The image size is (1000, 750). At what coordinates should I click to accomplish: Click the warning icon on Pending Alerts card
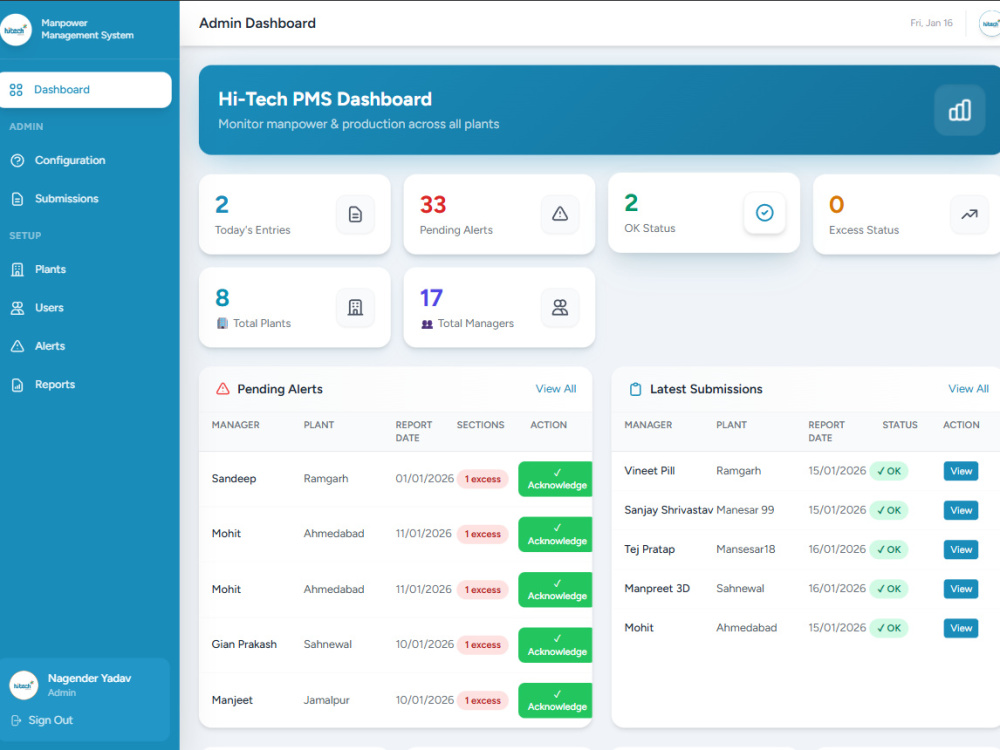pyautogui.click(x=560, y=214)
